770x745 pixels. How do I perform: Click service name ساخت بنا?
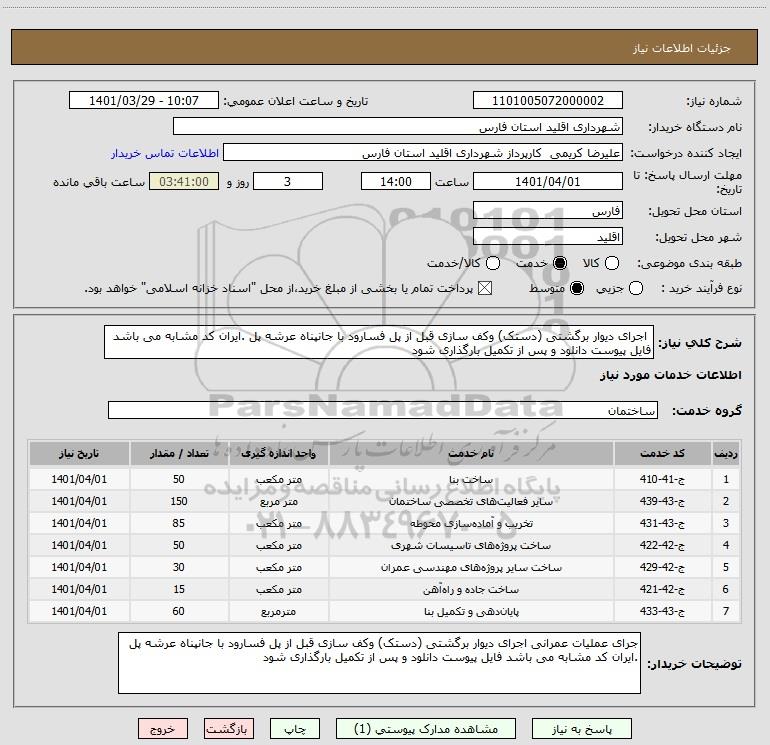click(x=471, y=479)
